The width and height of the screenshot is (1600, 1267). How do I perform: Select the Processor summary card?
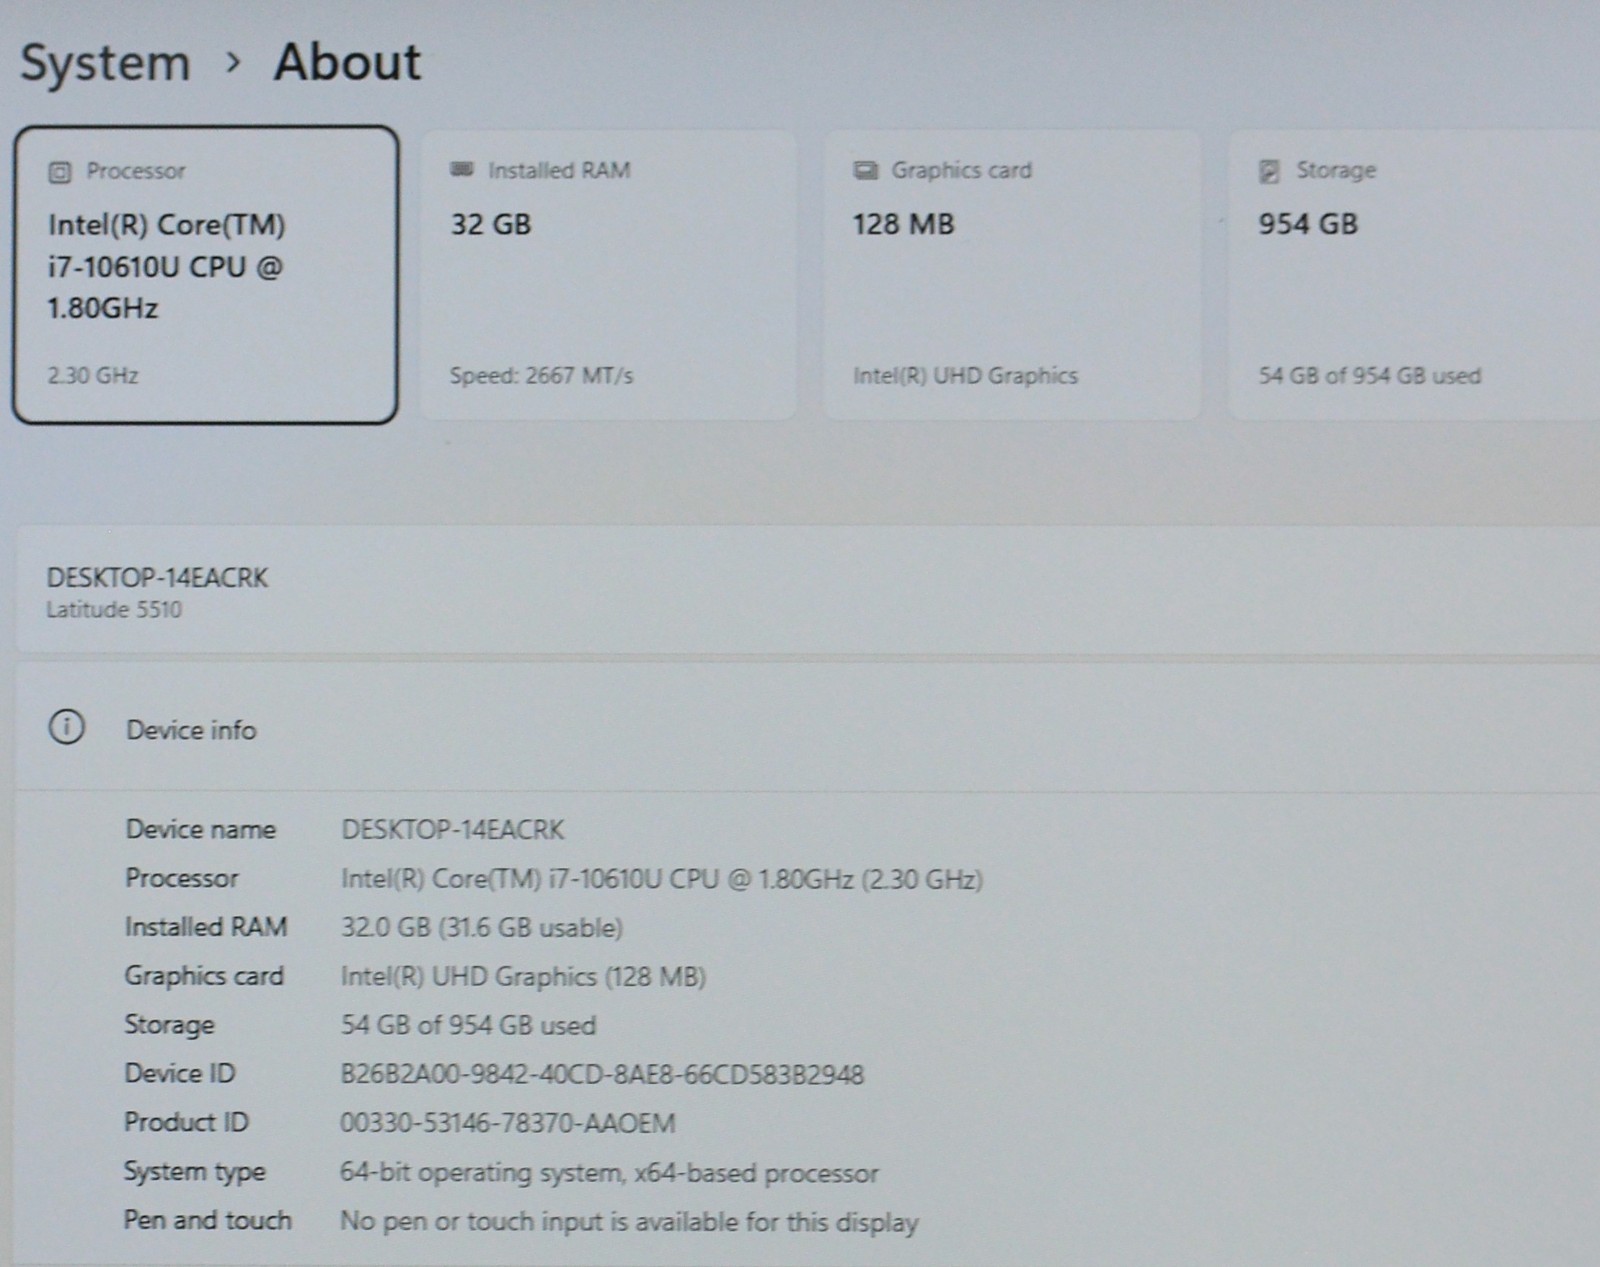point(205,275)
